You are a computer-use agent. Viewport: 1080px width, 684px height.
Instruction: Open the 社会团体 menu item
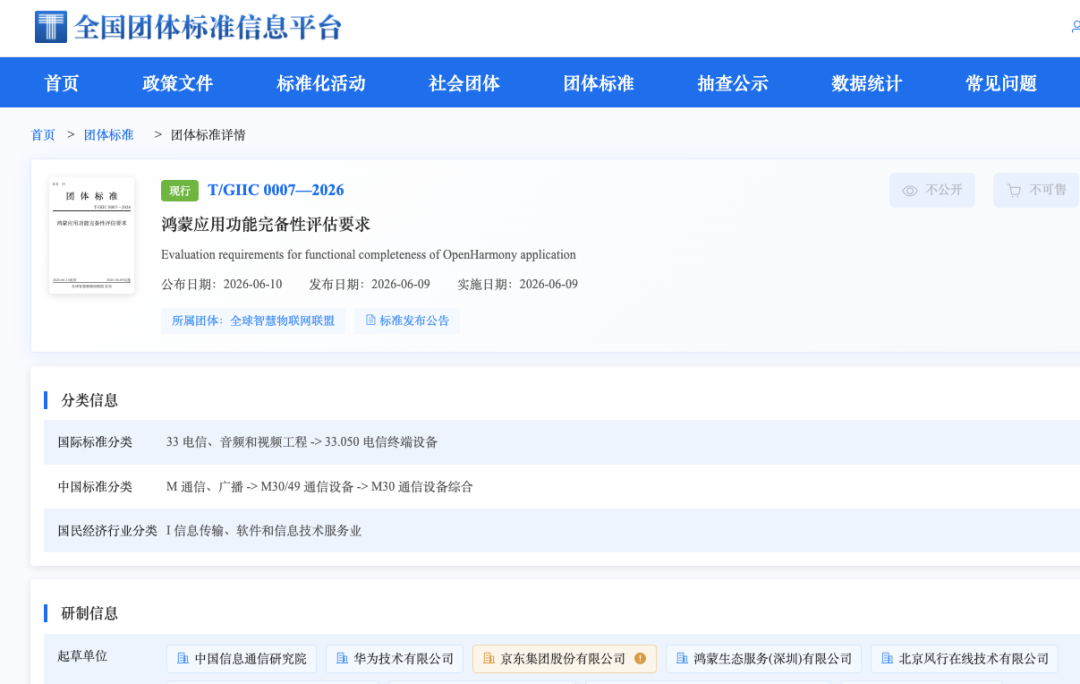(x=464, y=83)
